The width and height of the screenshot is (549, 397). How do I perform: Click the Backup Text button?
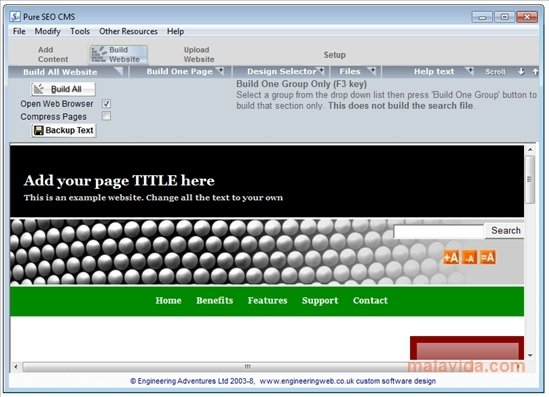(x=64, y=130)
